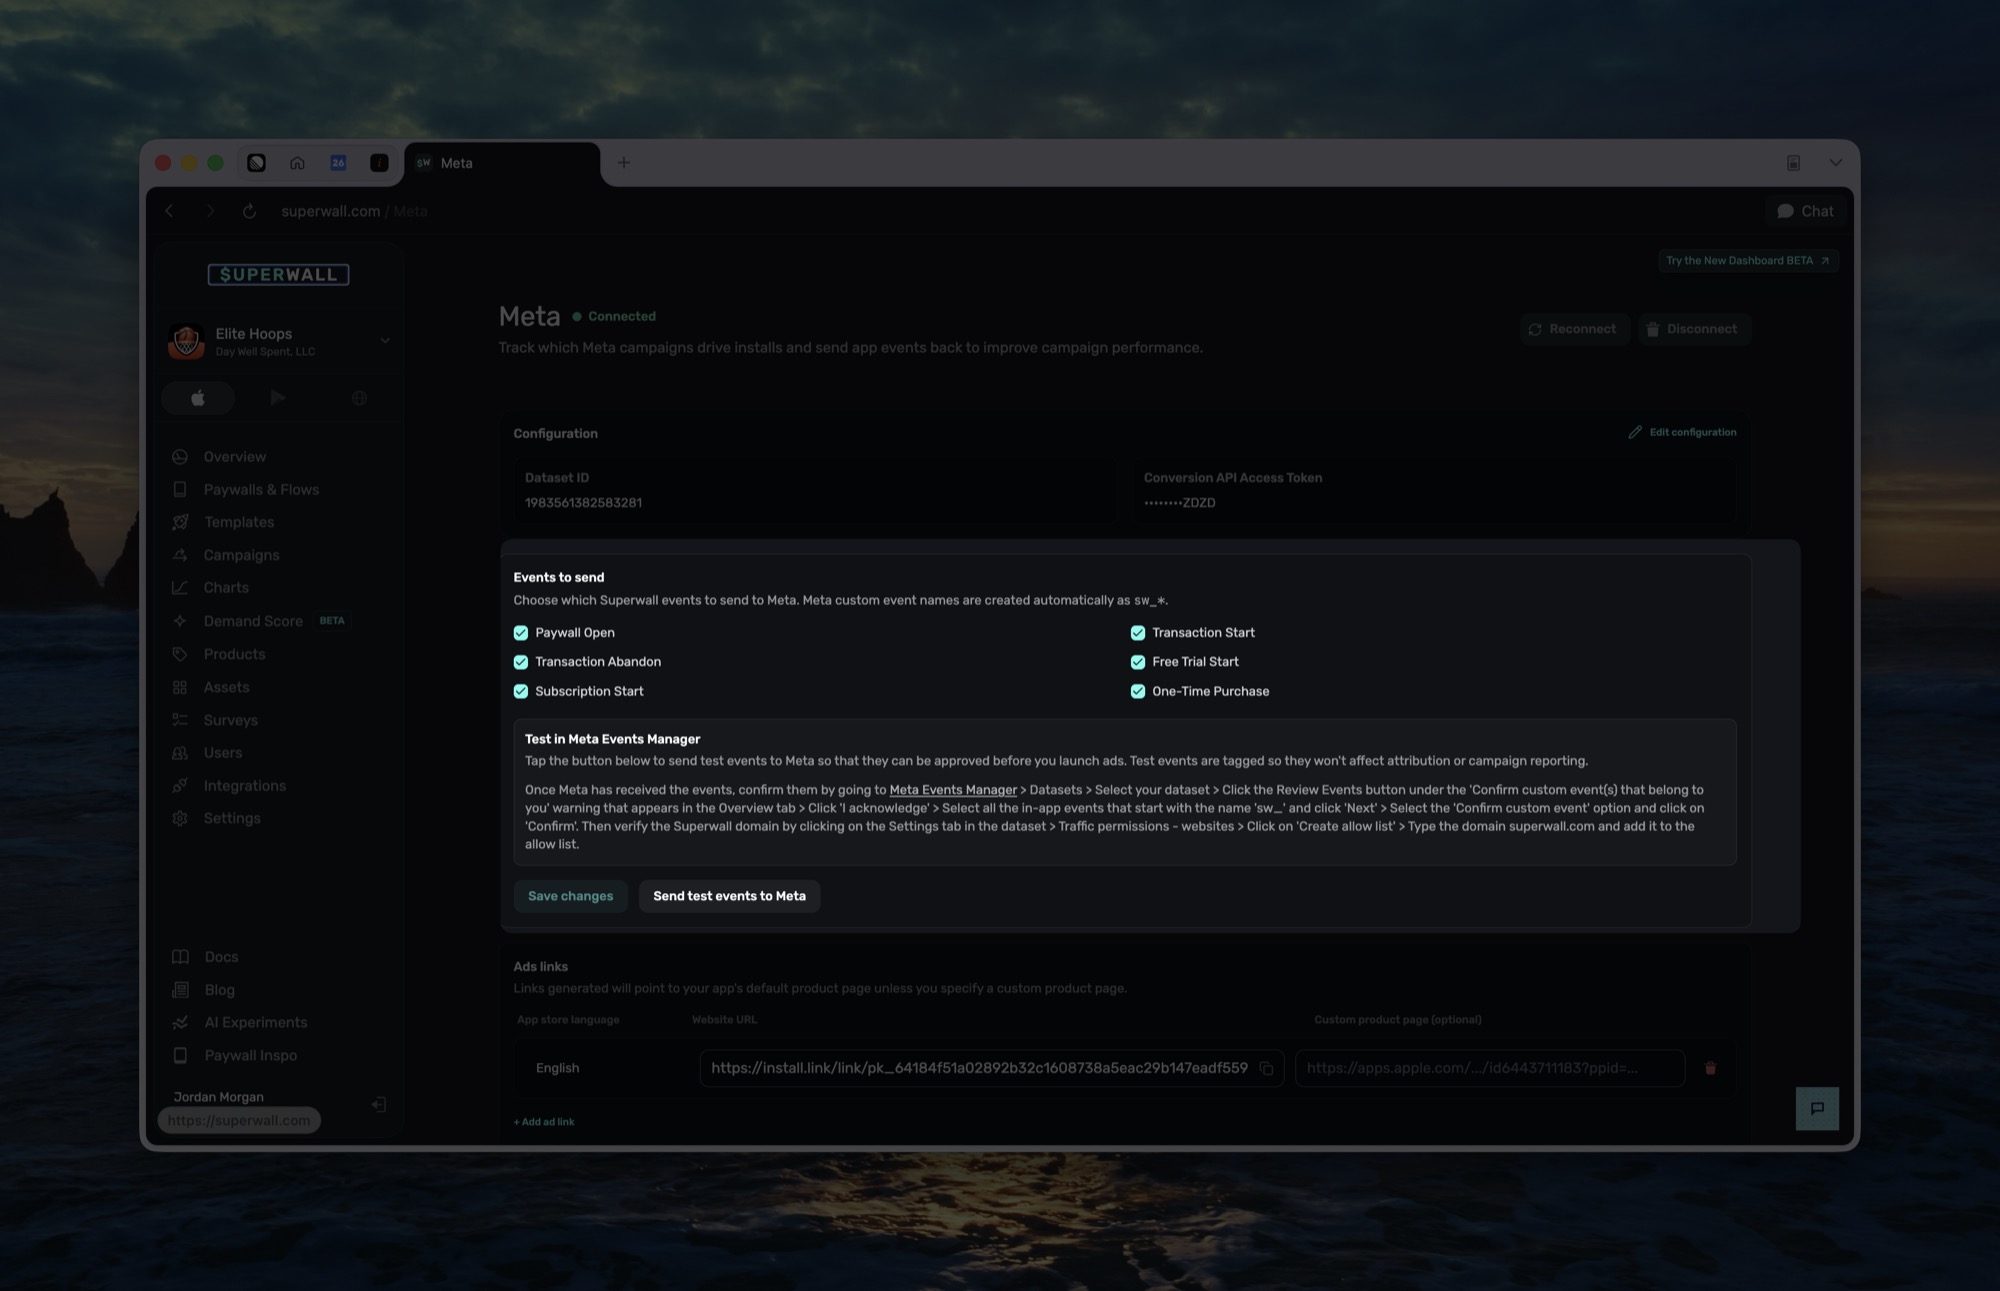
Task: Click the Paywalls & Flows sidebar icon
Action: pyautogui.click(x=180, y=489)
